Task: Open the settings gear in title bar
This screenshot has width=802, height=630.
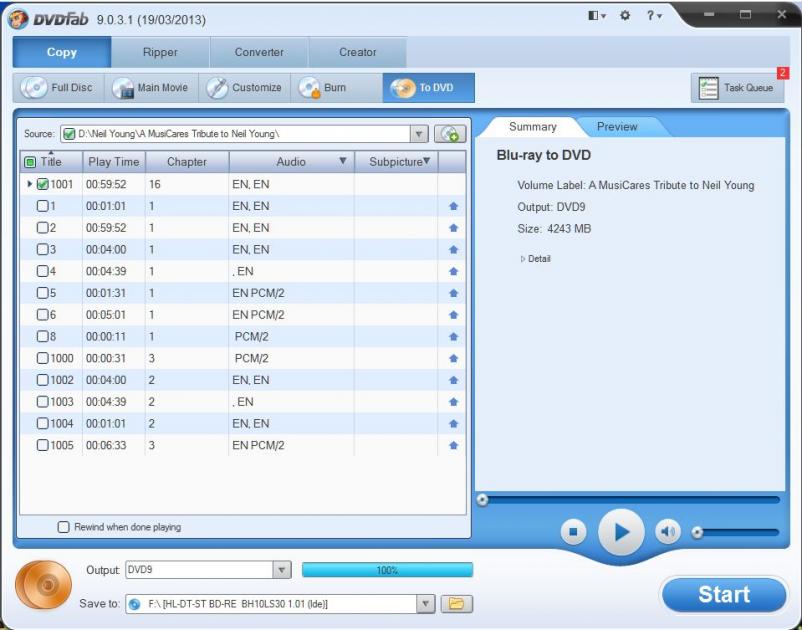Action: coord(625,16)
